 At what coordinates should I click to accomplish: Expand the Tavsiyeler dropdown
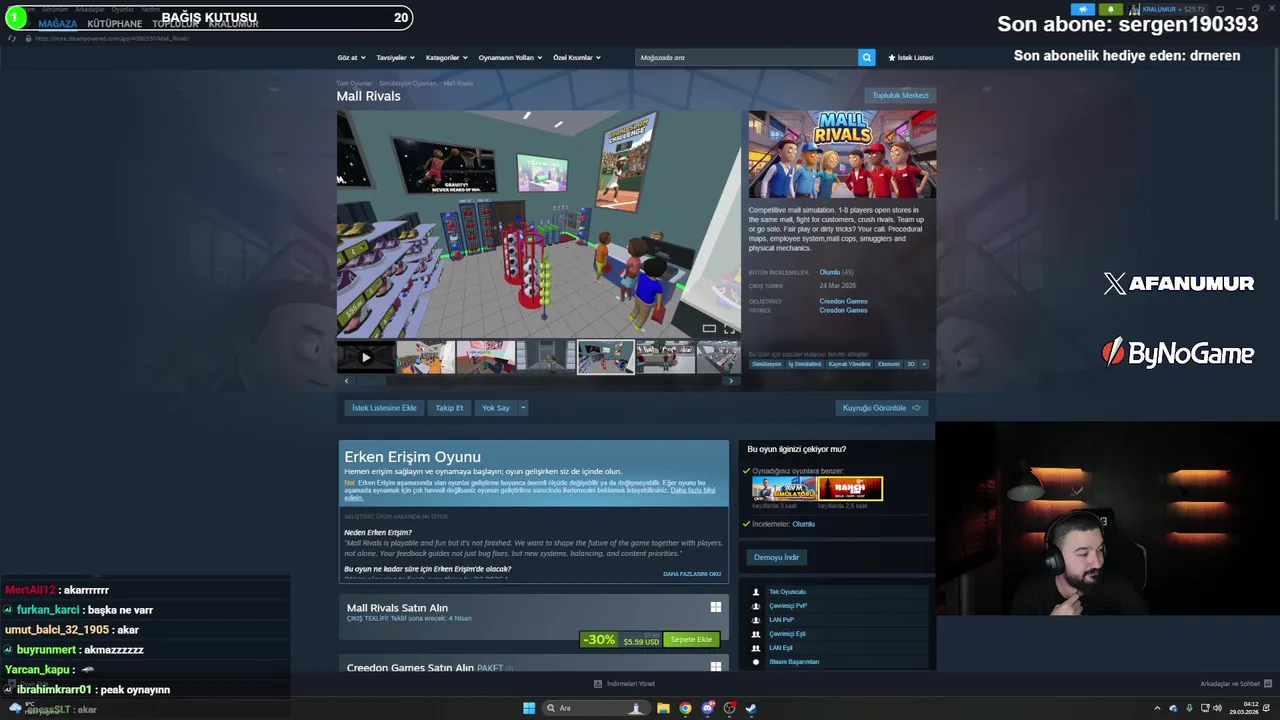[395, 57]
